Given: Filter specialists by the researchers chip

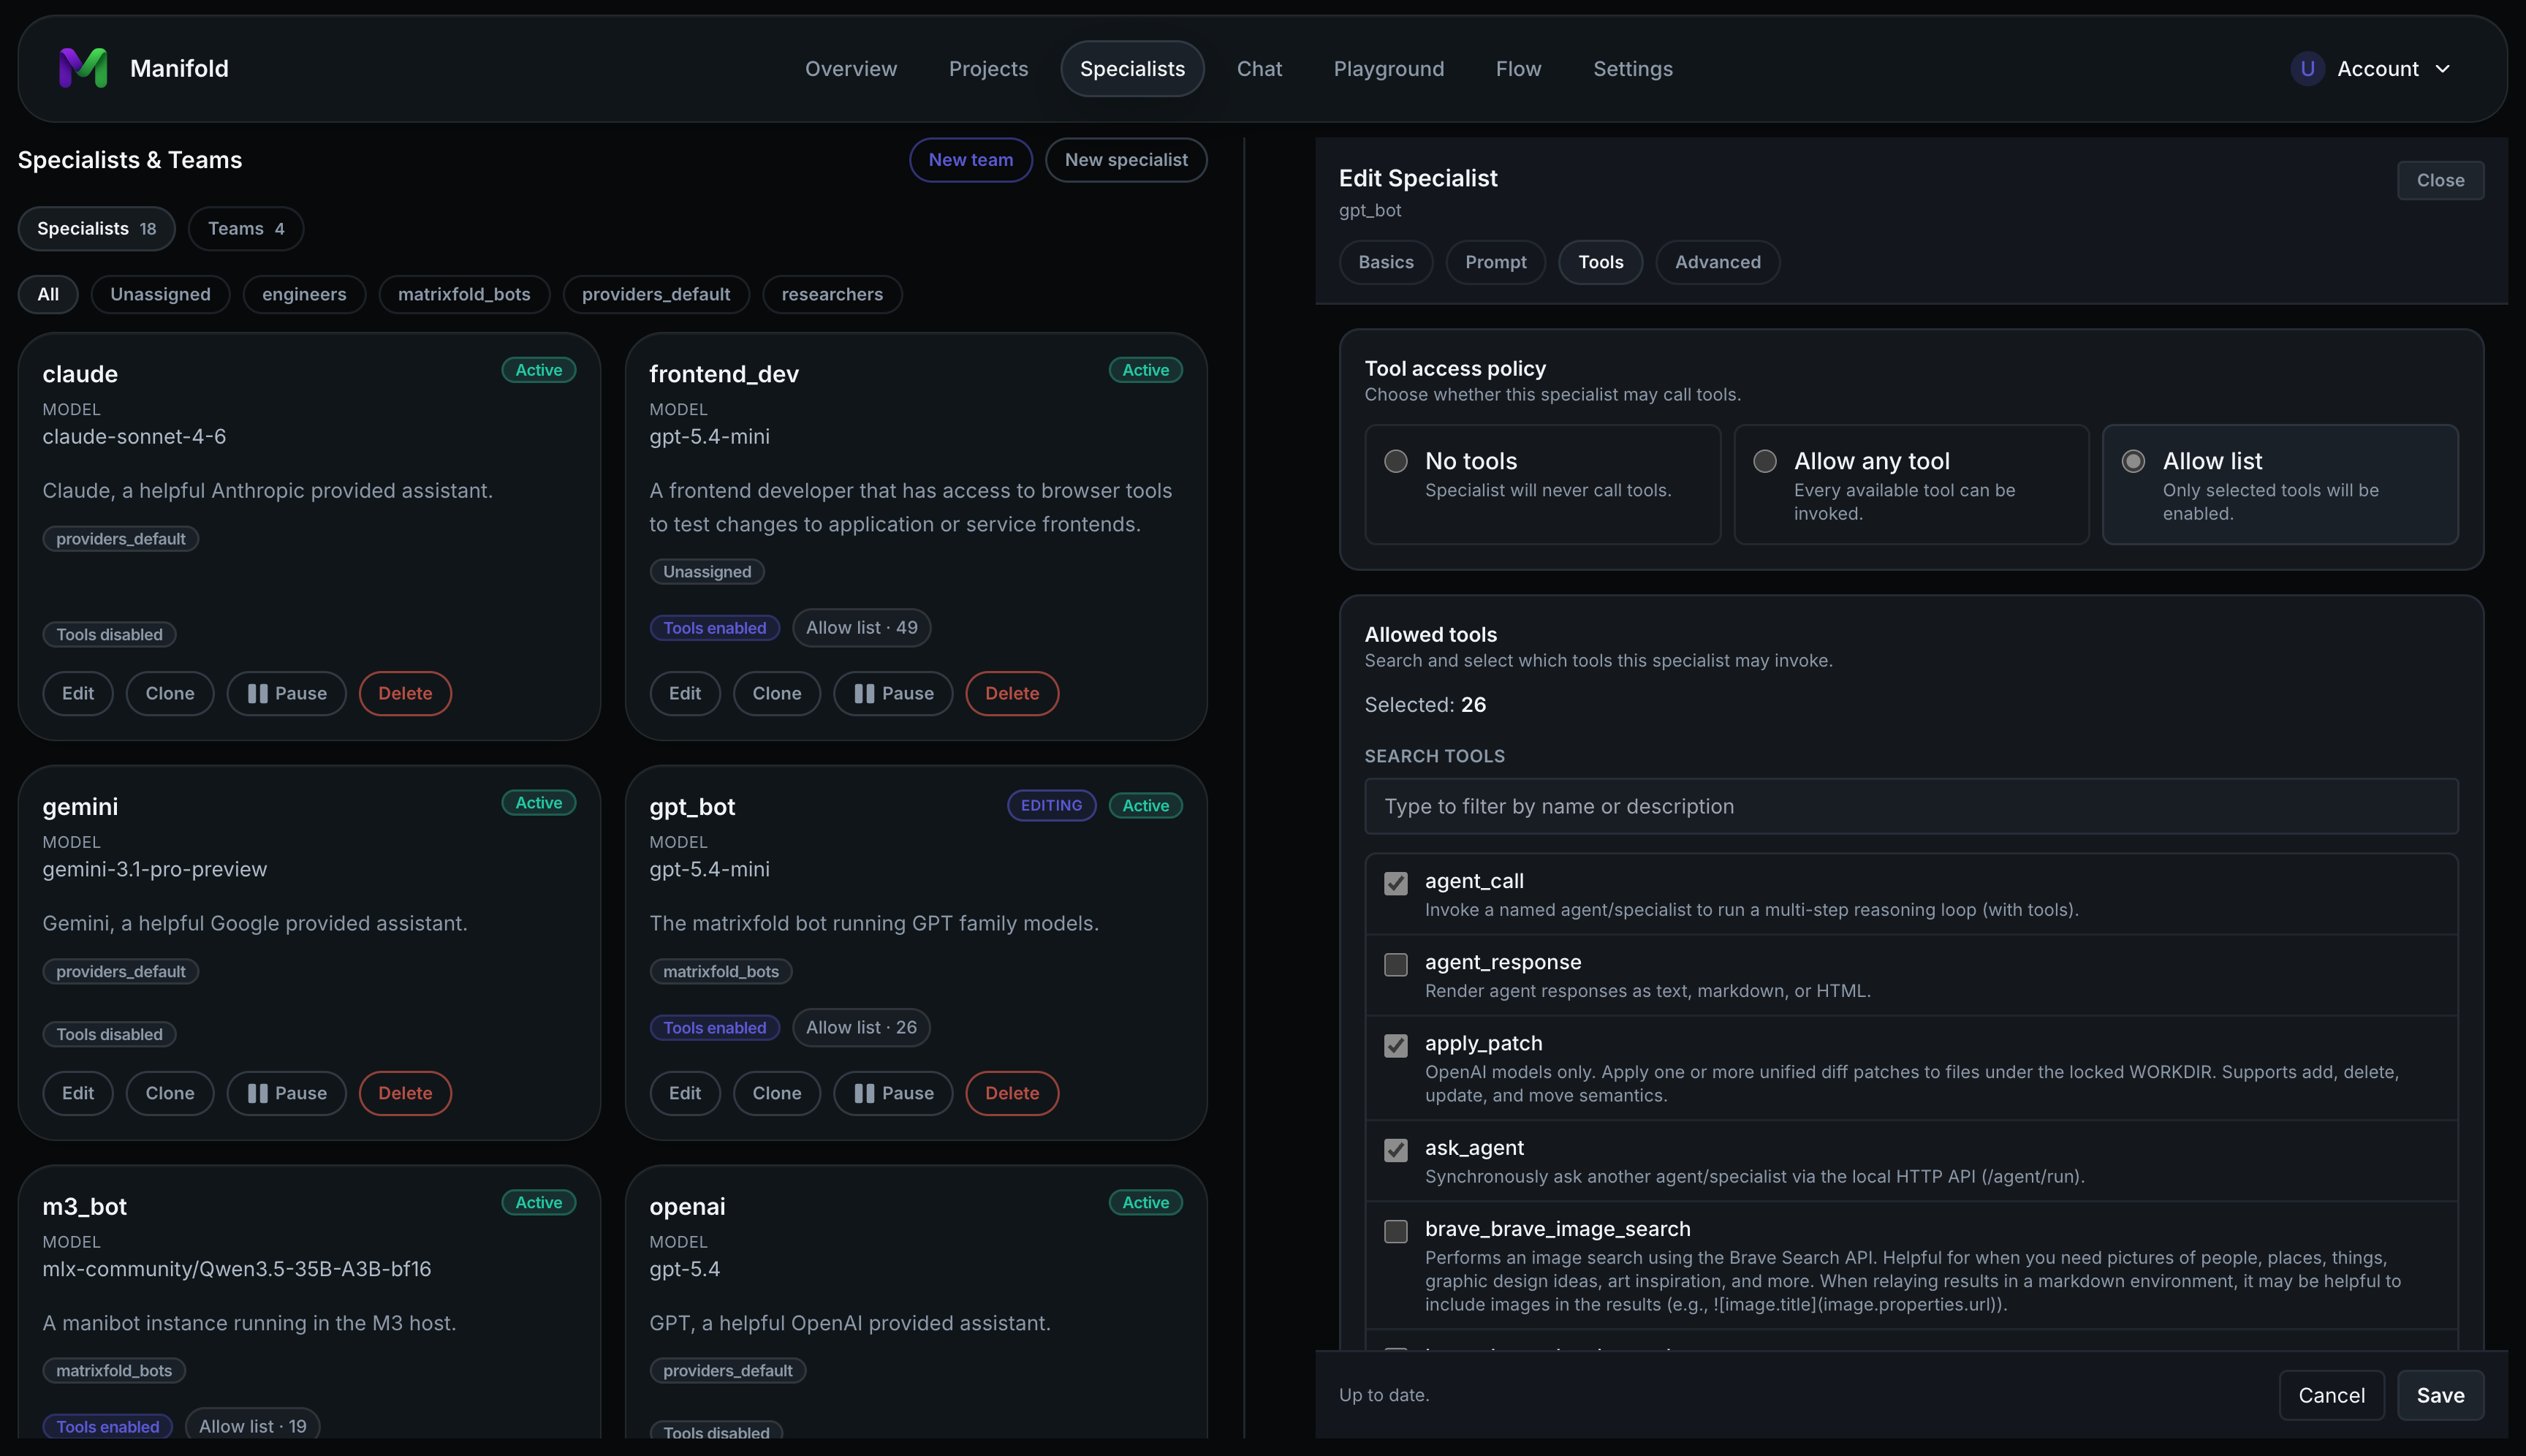Looking at the screenshot, I should point(832,294).
